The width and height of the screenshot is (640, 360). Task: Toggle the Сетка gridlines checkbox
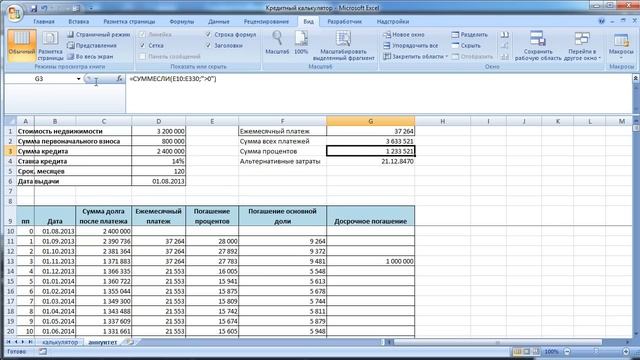142,46
